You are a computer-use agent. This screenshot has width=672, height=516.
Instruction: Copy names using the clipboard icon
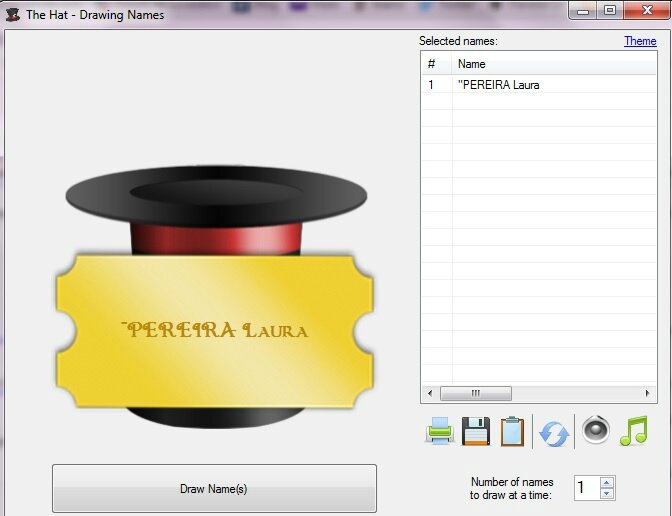(512, 431)
